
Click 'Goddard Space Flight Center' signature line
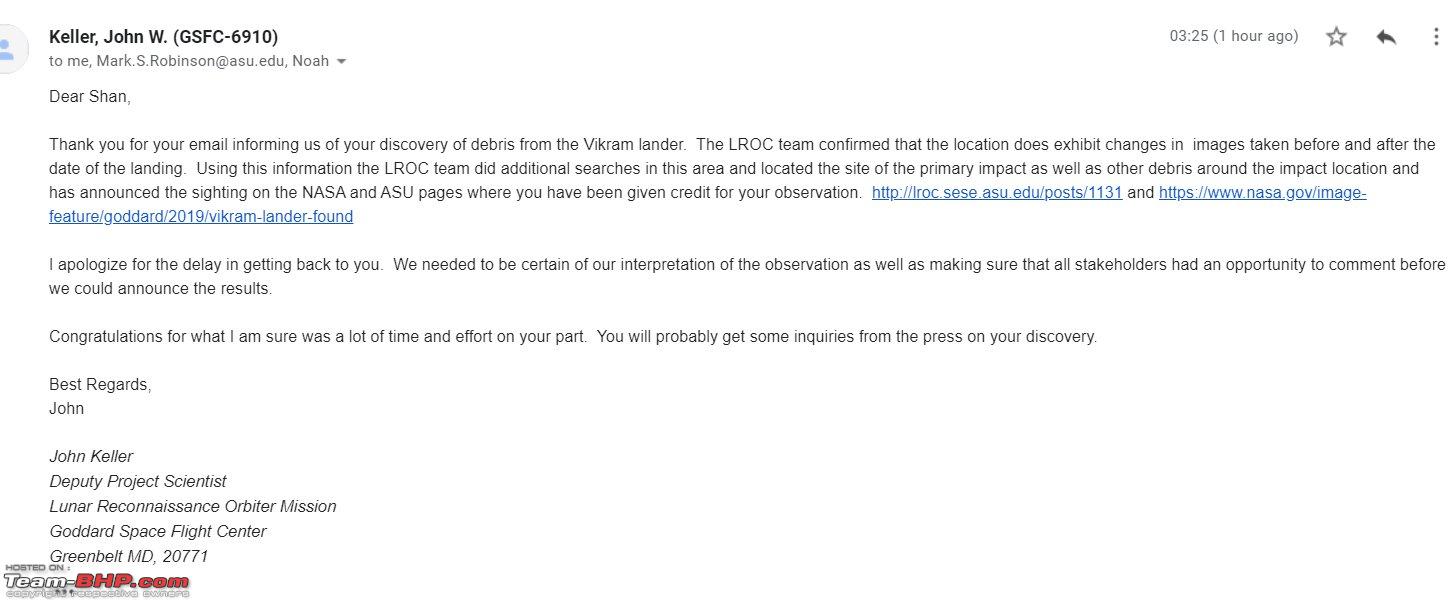coord(158,531)
